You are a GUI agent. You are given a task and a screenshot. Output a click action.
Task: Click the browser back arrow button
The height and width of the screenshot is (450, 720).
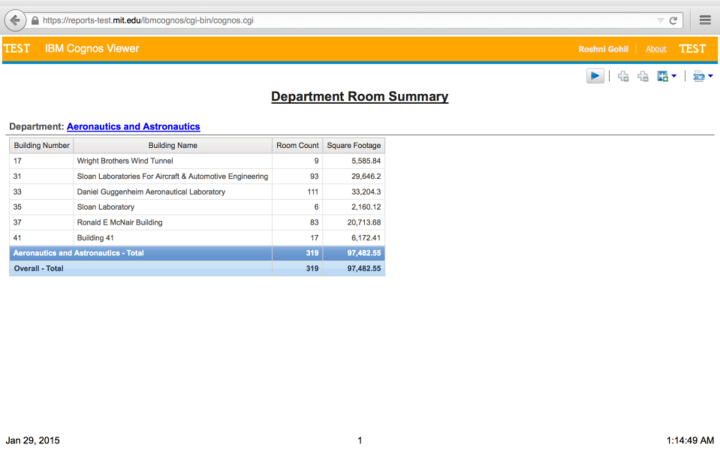click(16, 20)
